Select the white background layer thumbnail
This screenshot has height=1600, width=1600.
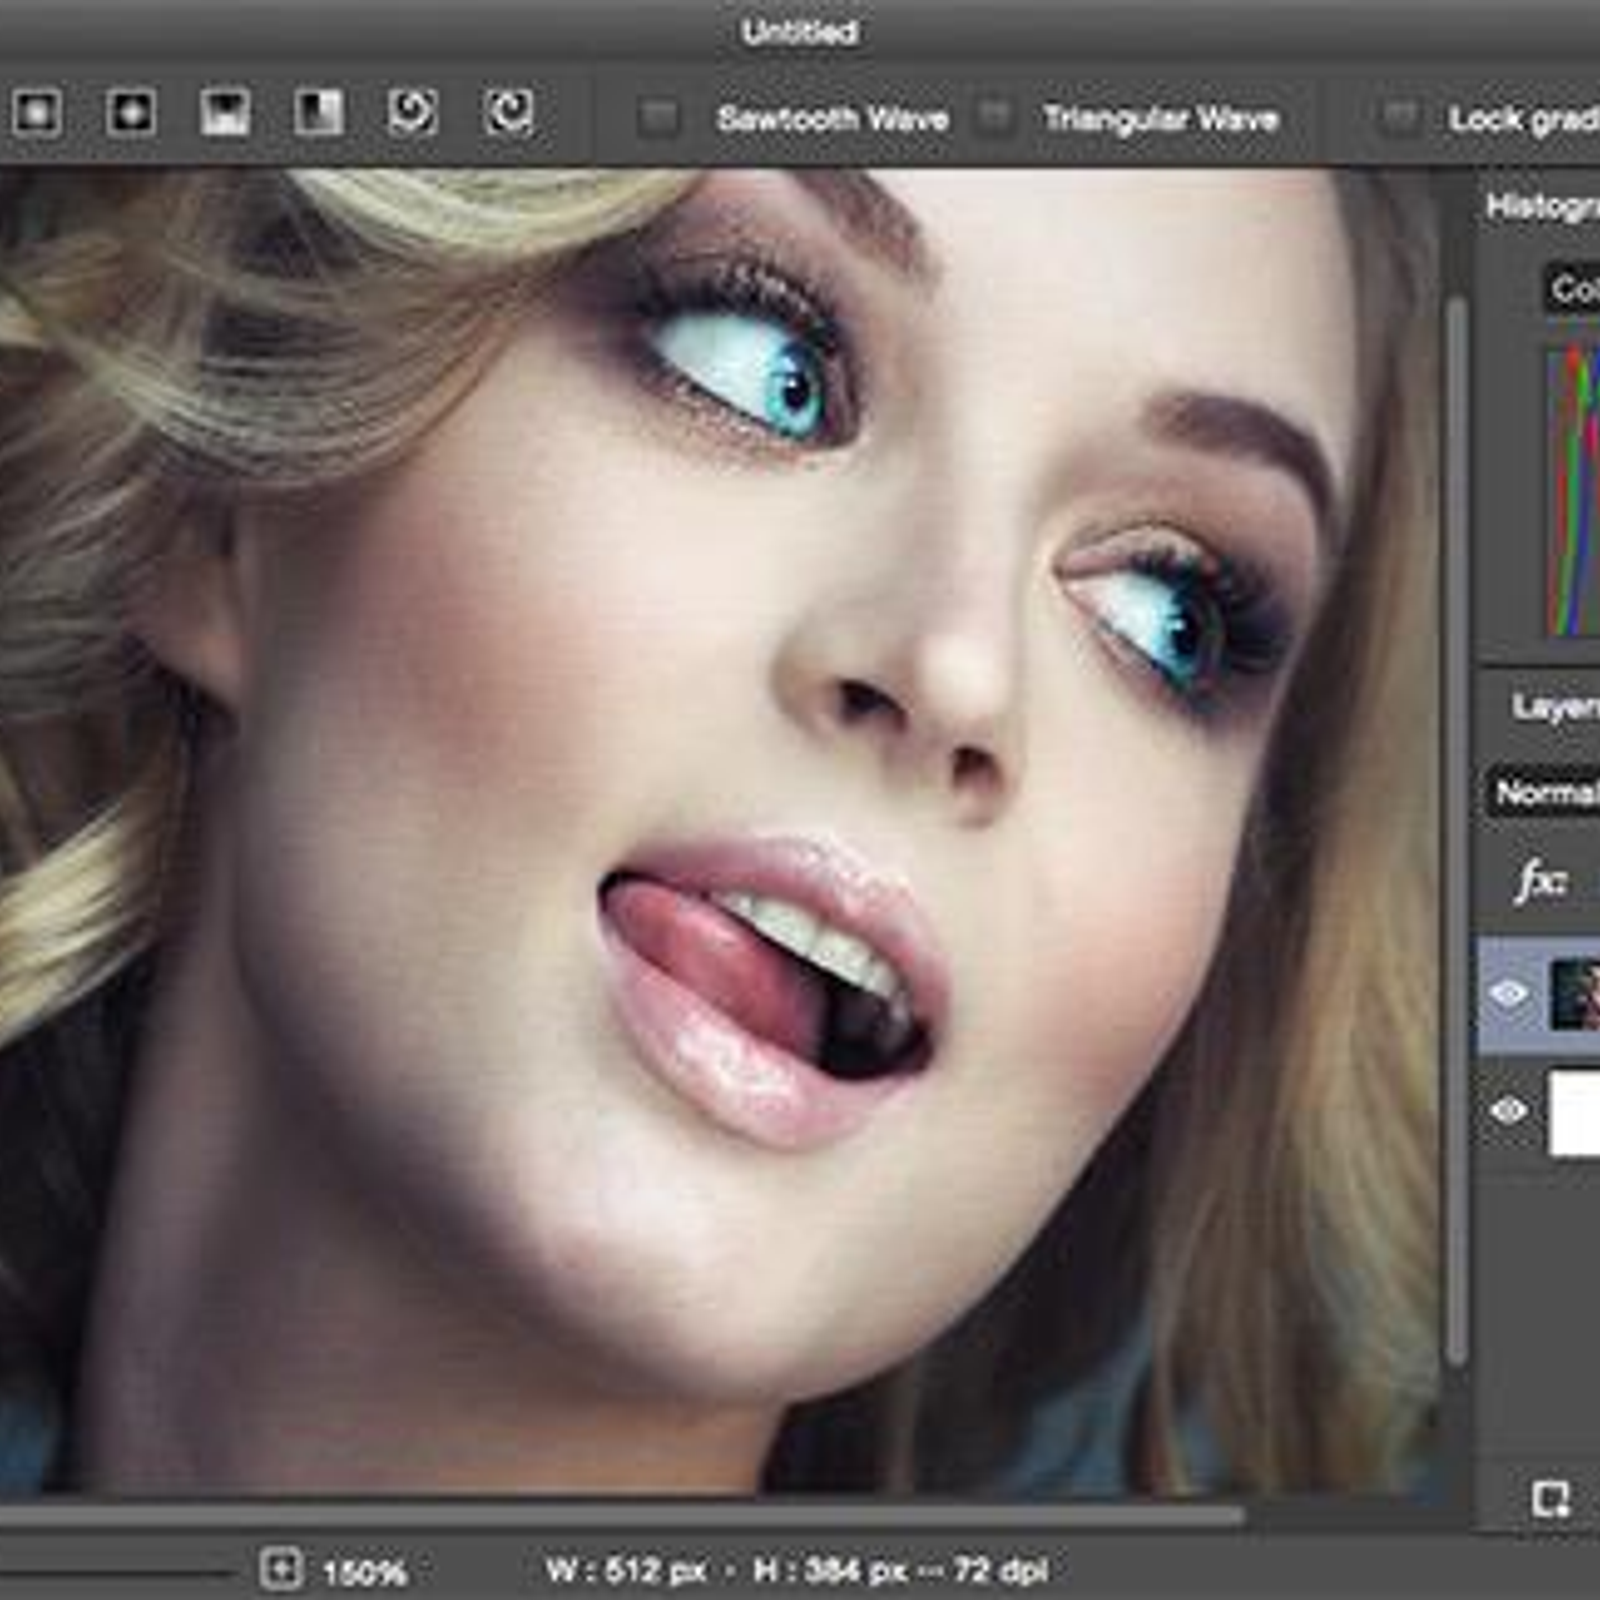pos(1575,1112)
